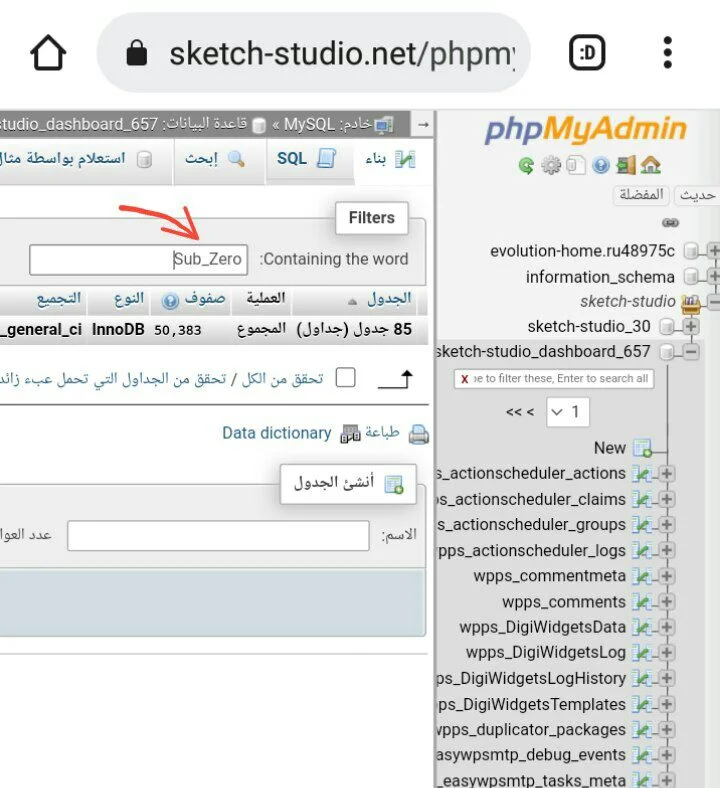Sort by صفوف rows column header
720x788 pixels.
tap(204, 299)
